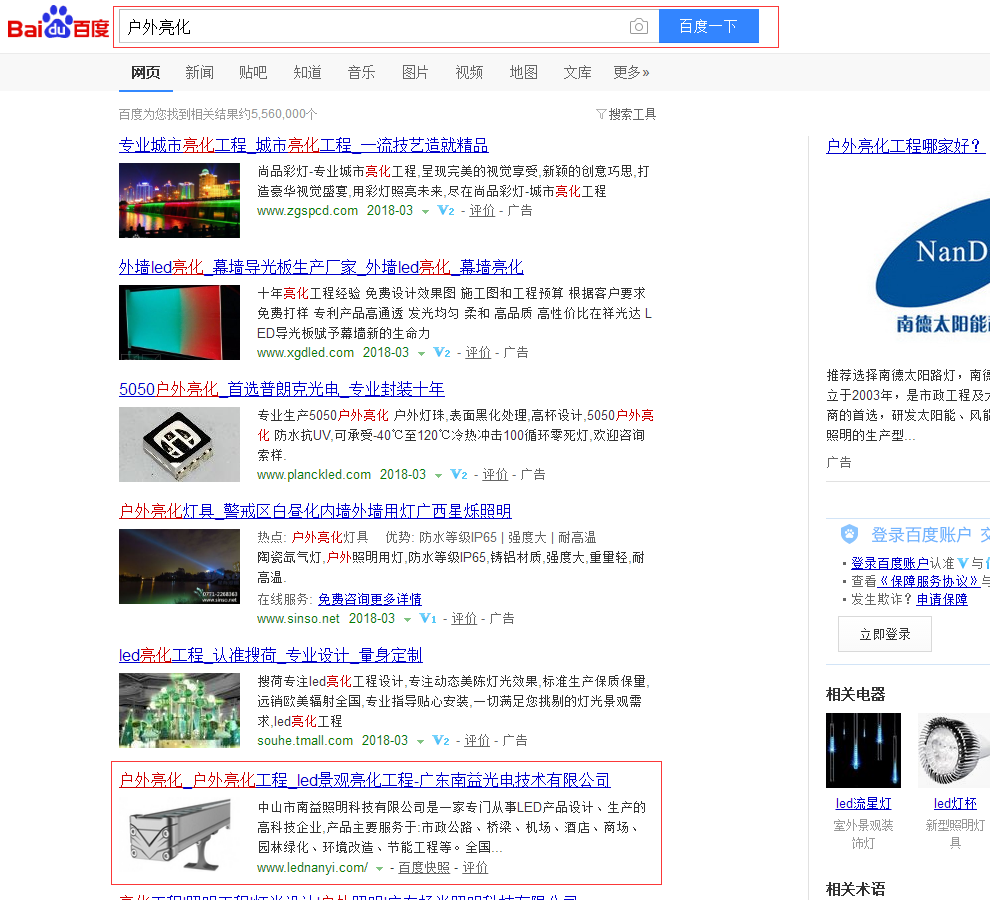Click the search input containing 户外亮化
The image size is (990, 900).
370,27
